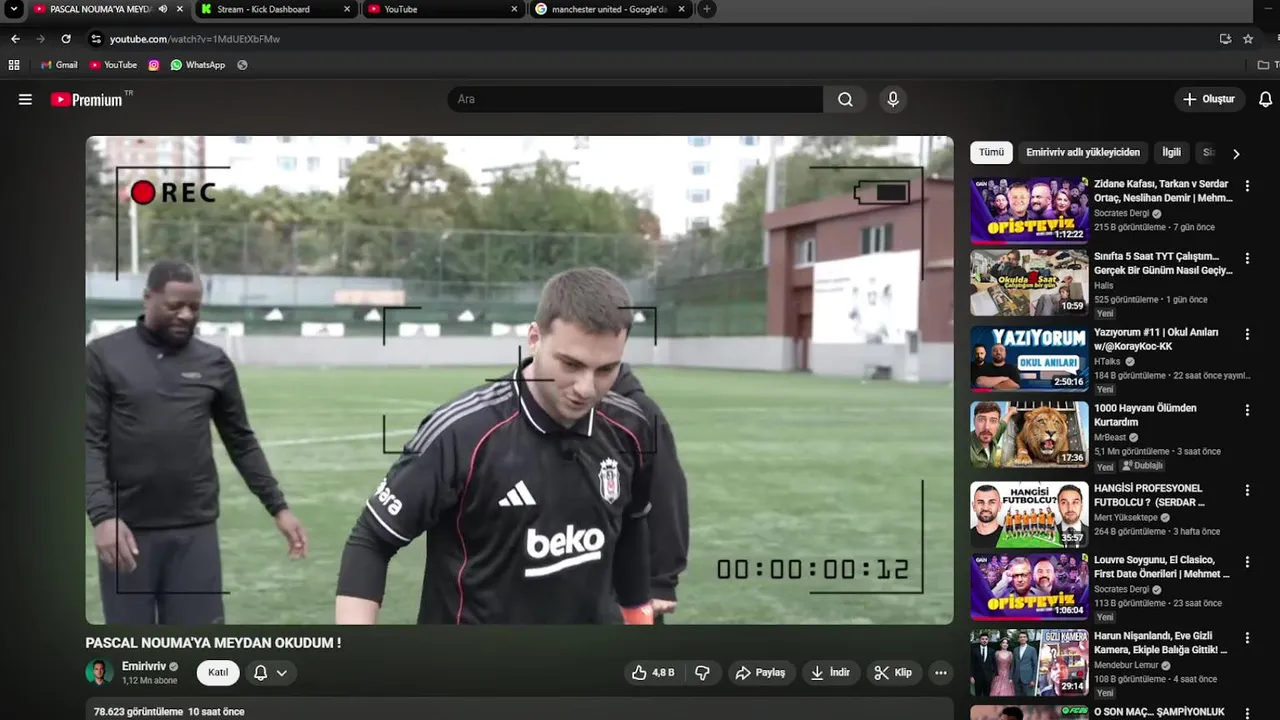Mute audio icon on the first tab
This screenshot has height=720, width=1280.
(163, 9)
